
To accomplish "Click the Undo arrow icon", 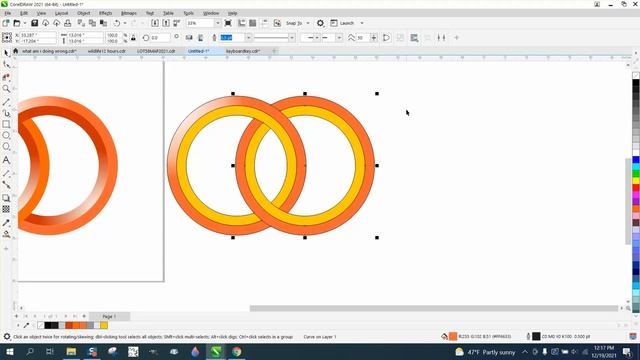I will pyautogui.click(x=117, y=23).
